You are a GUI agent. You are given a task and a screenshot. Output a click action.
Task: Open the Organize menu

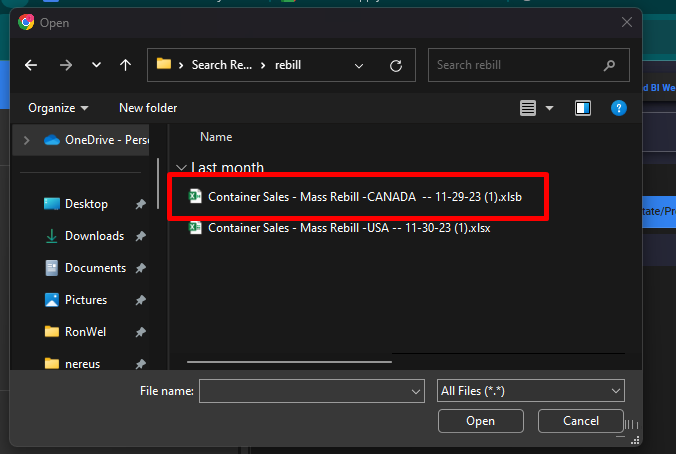(x=58, y=107)
